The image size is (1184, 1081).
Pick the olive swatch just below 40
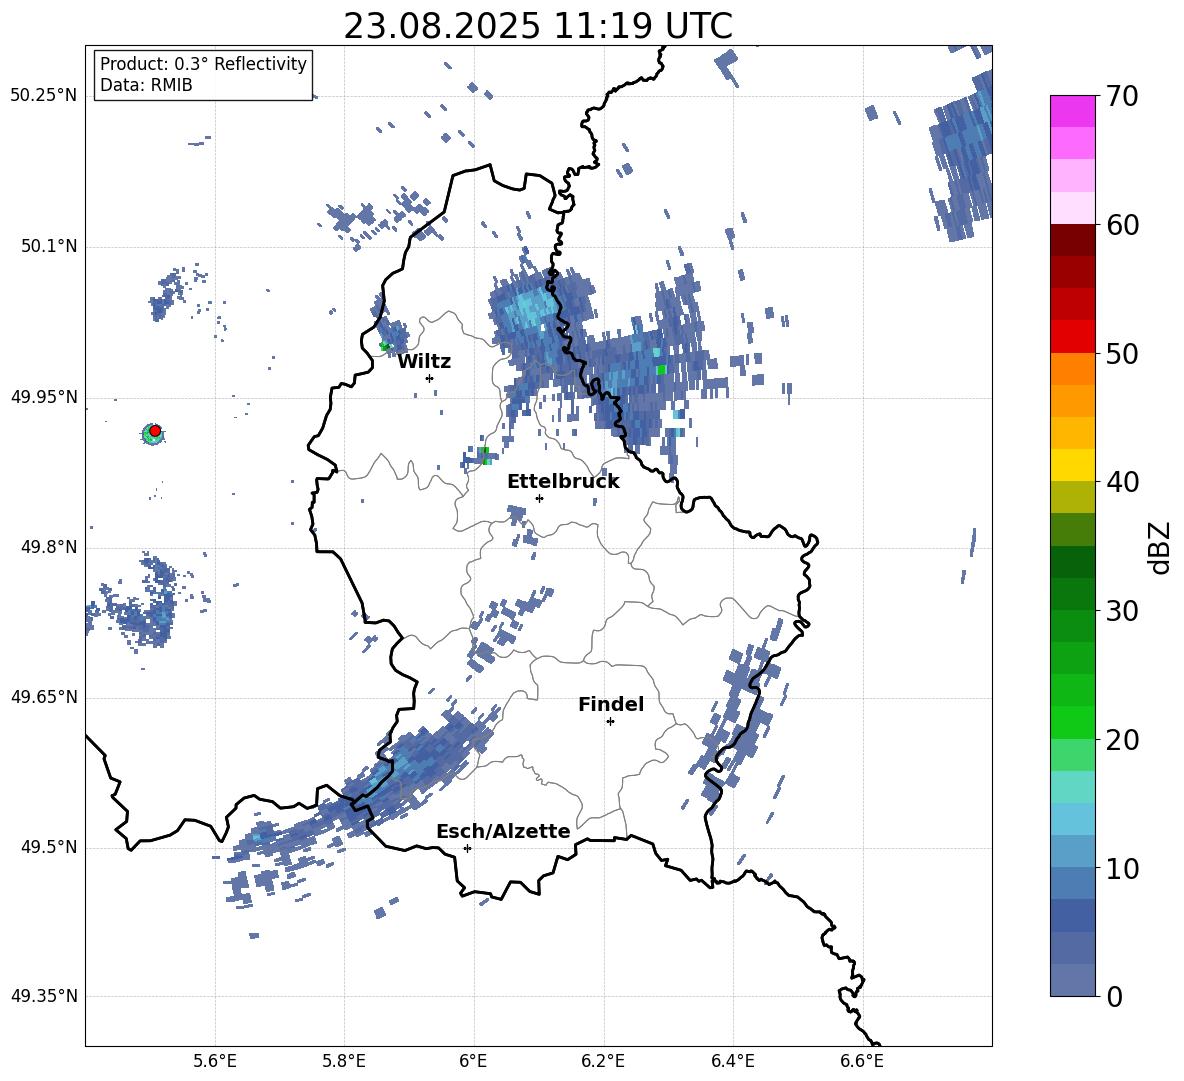[1072, 497]
